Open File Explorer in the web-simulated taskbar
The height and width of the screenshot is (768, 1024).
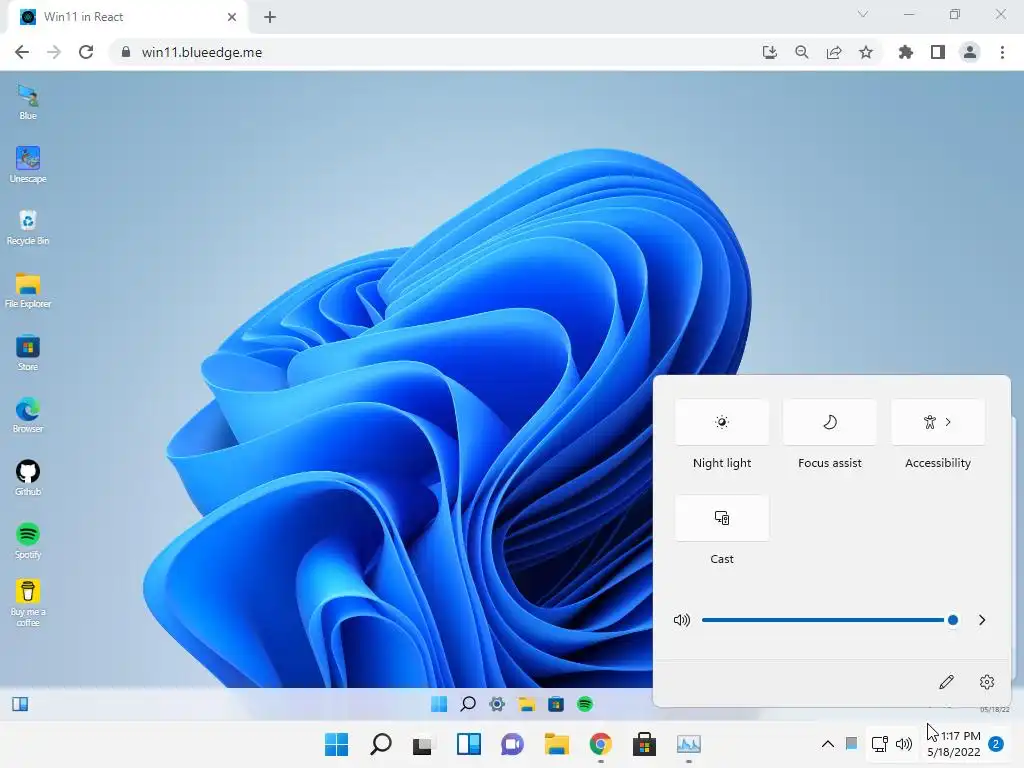click(x=526, y=704)
